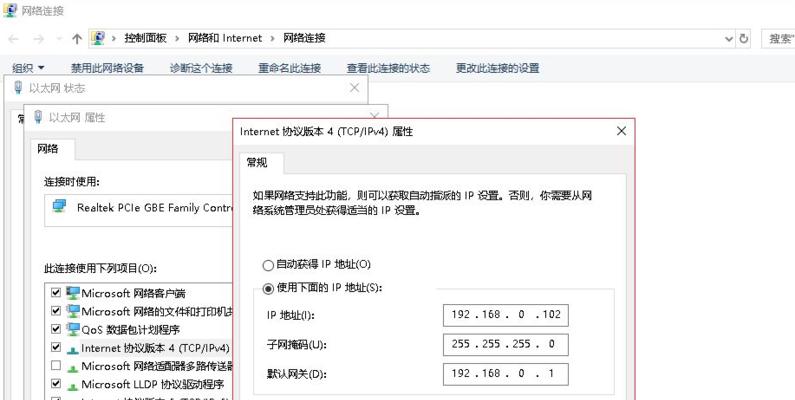Click the QoS 数据包计划程序 item icon
The image size is (795, 400).
coord(73,329)
